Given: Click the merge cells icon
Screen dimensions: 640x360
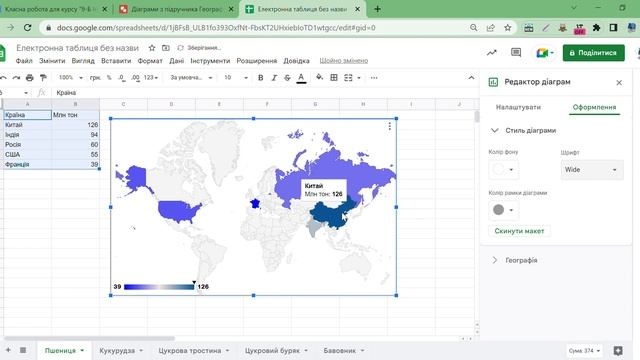Looking at the screenshot, I should 348,78.
